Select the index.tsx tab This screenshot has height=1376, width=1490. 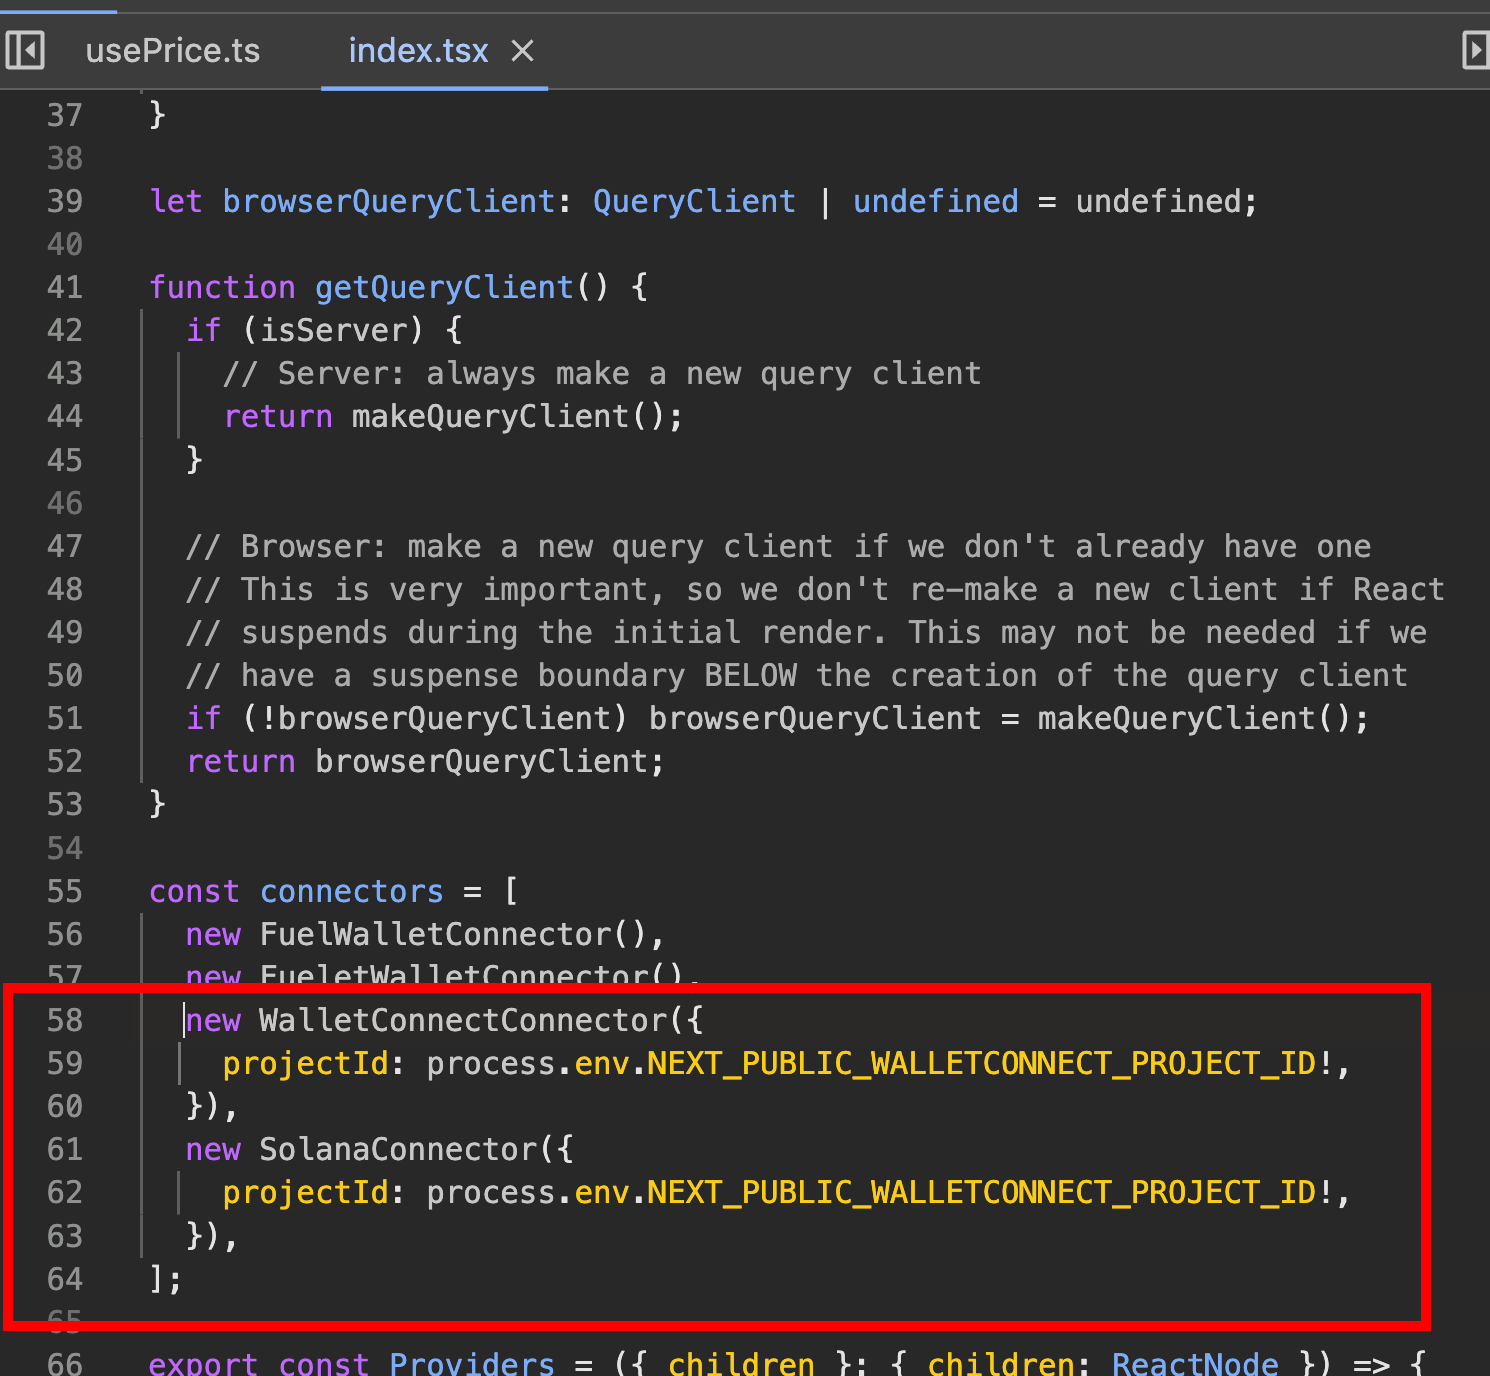coord(418,50)
